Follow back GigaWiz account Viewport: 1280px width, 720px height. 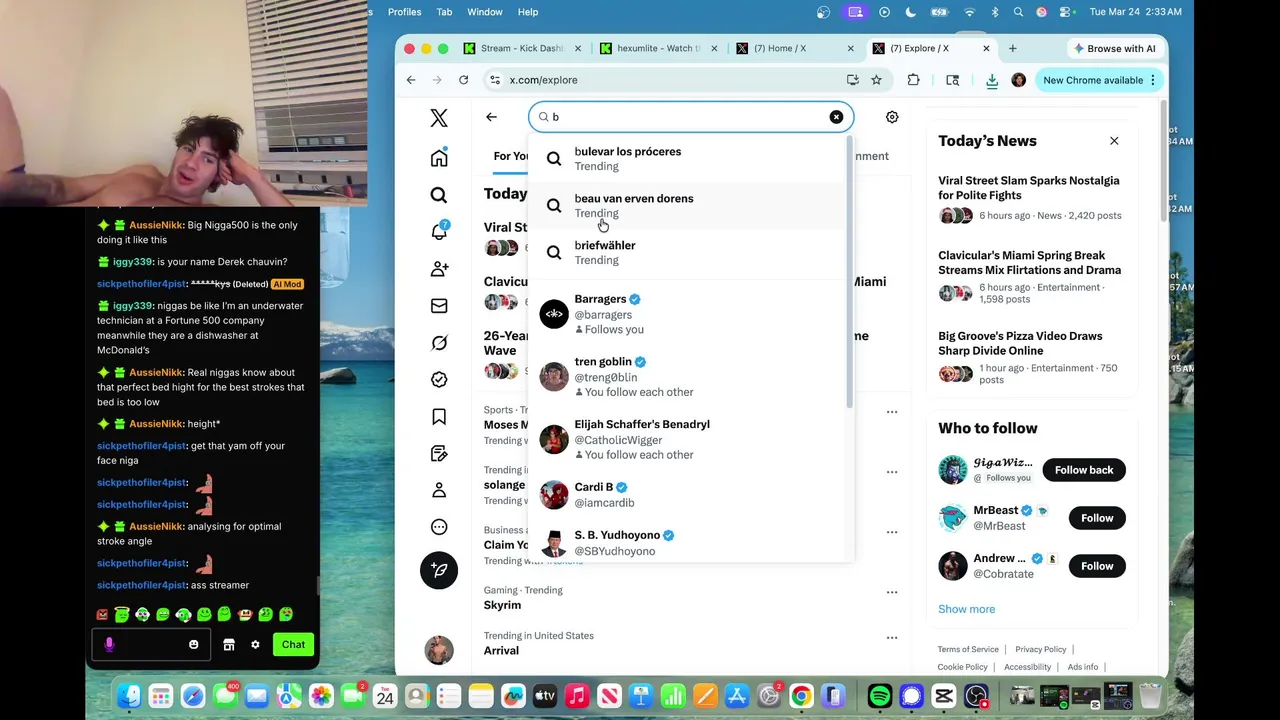(1084, 470)
